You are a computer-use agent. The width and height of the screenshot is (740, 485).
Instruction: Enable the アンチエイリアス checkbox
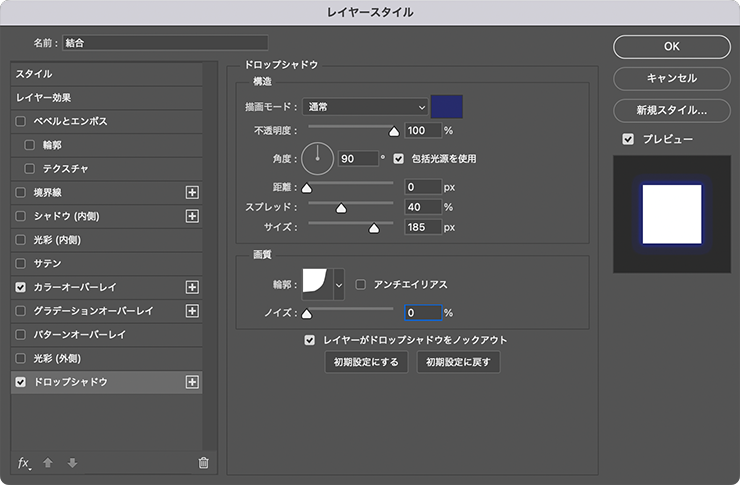[x=361, y=284]
